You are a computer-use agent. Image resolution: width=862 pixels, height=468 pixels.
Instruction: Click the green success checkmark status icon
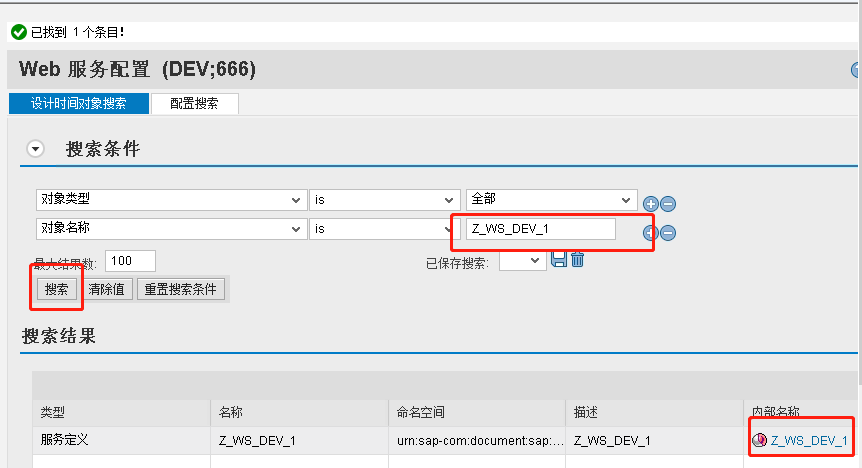18,33
